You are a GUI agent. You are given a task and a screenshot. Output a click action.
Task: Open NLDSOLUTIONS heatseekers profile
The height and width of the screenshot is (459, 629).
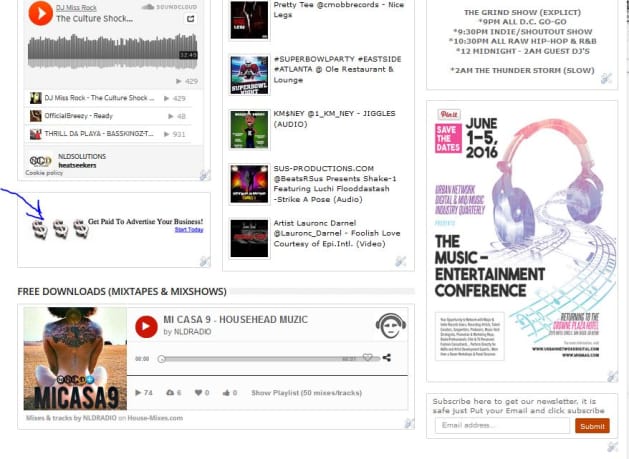pyautogui.click(x=82, y=160)
